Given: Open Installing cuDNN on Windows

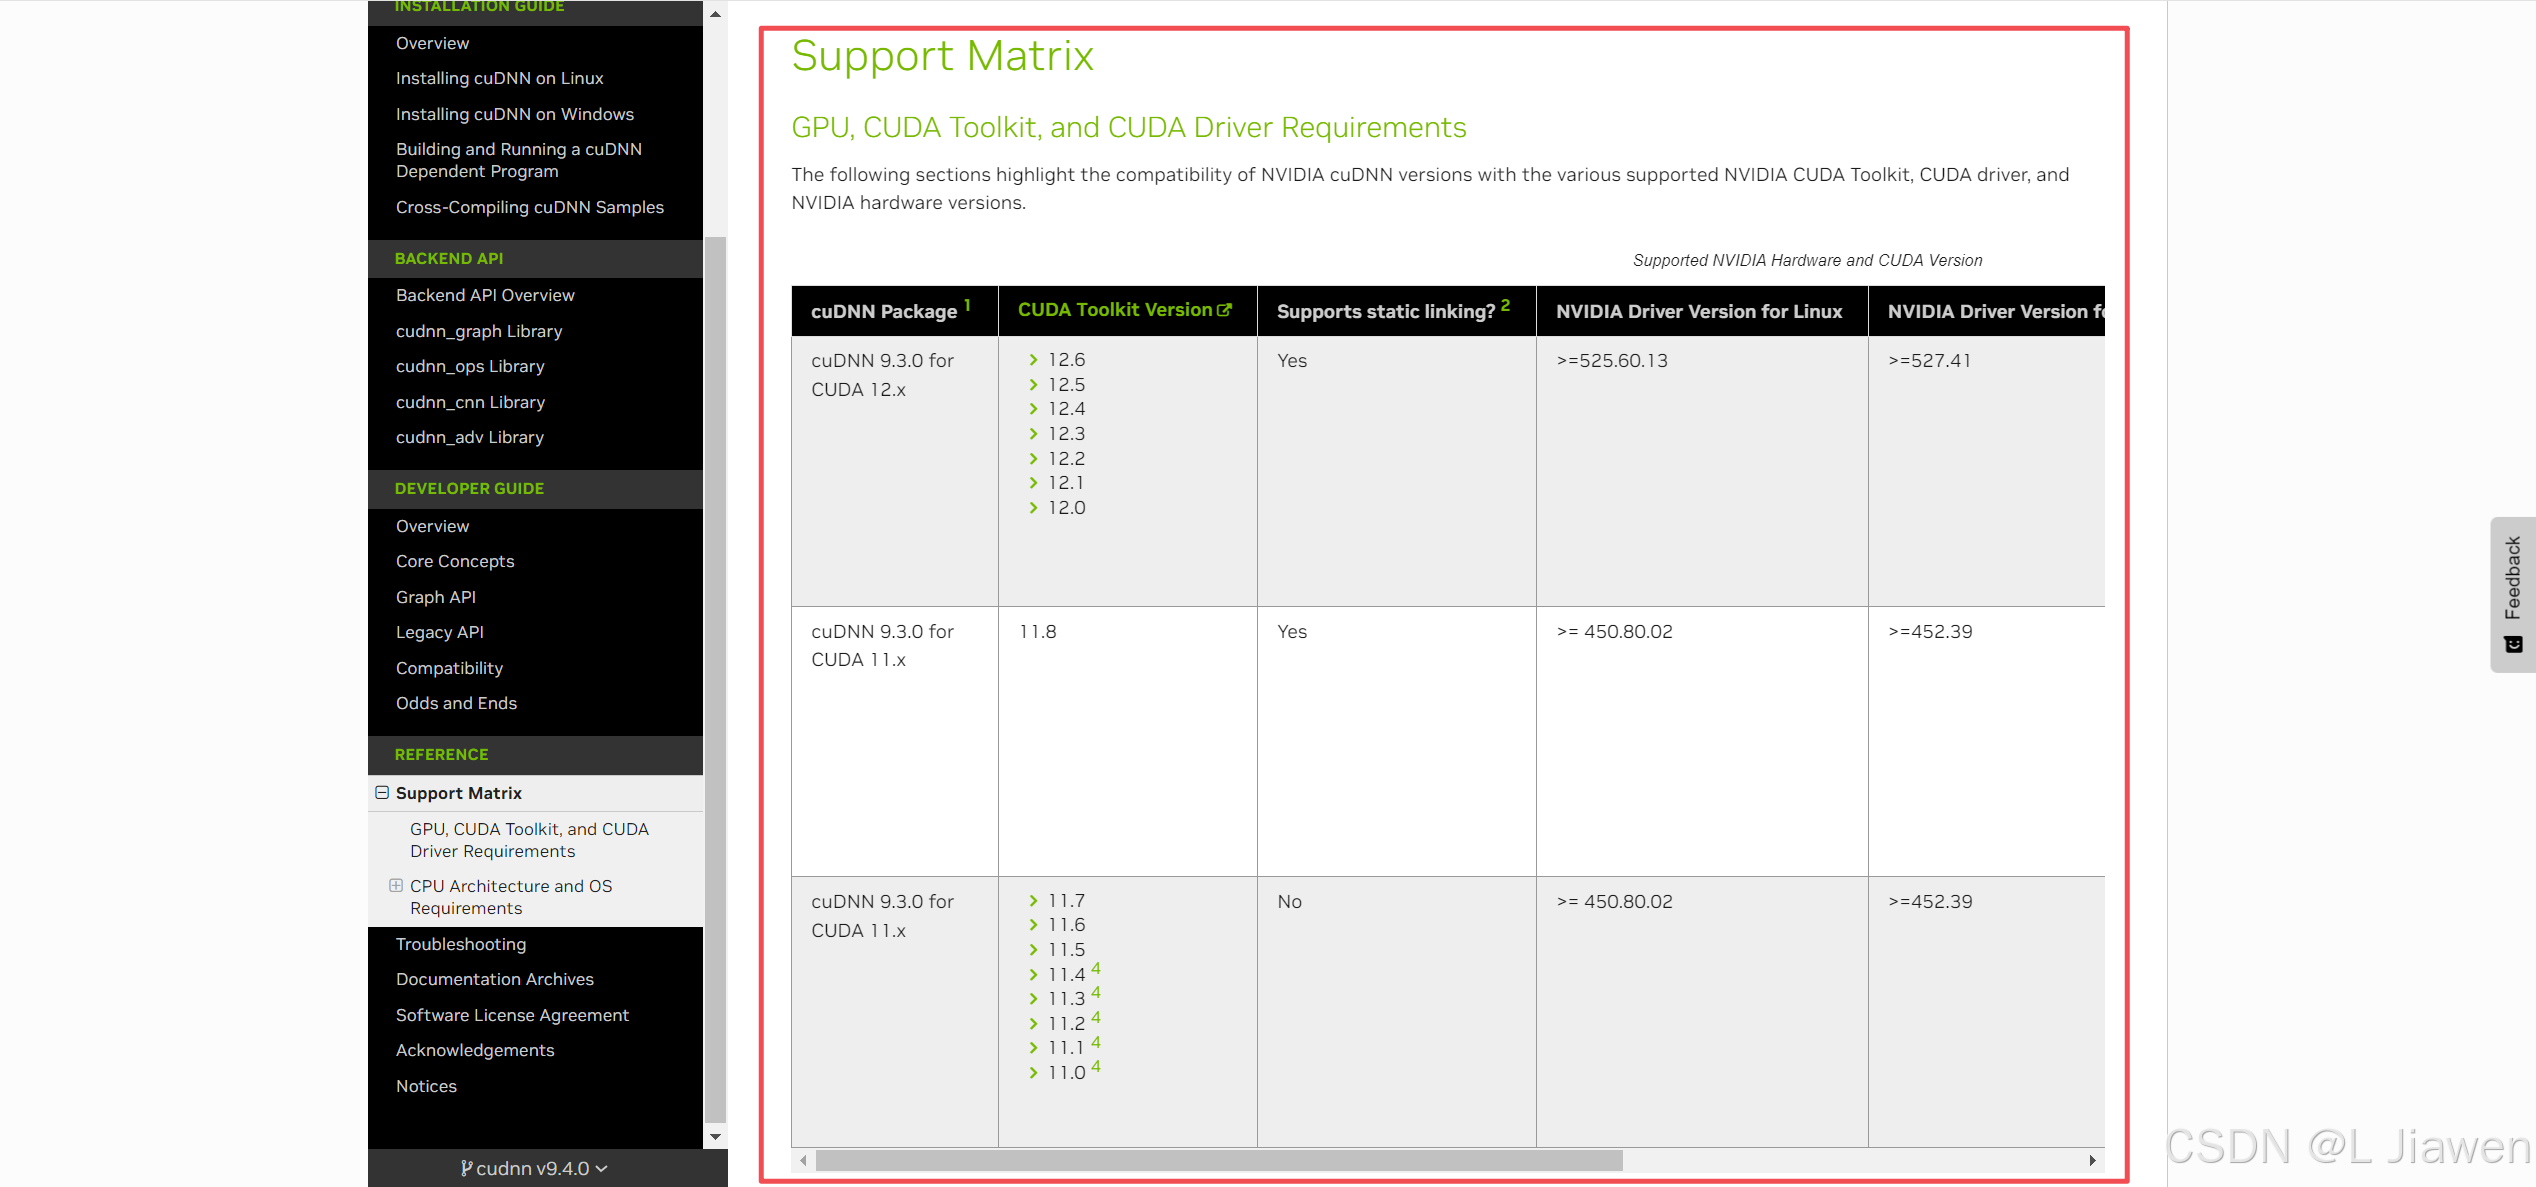Looking at the screenshot, I should (x=514, y=114).
